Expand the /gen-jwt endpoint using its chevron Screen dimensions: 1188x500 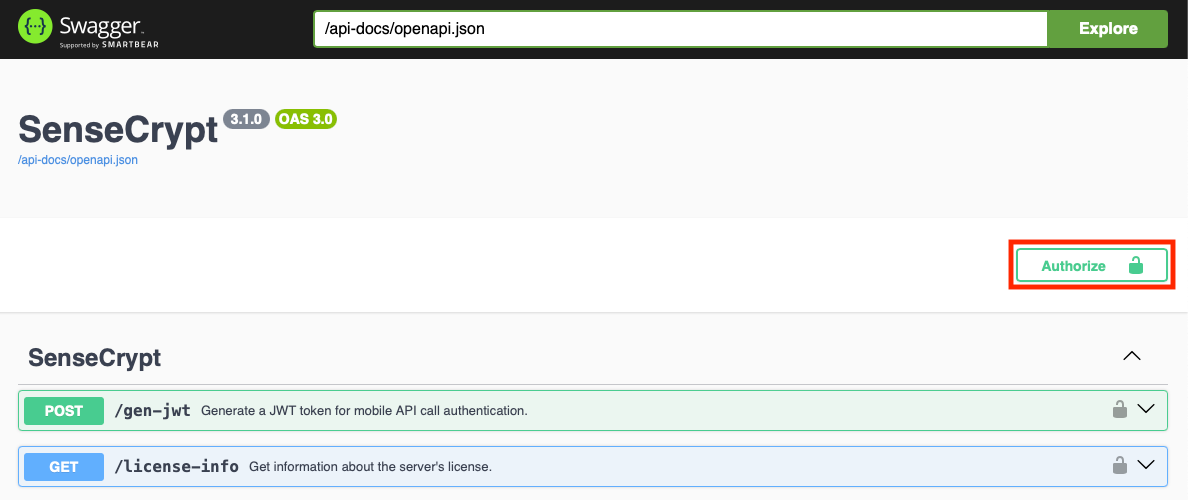(1146, 409)
